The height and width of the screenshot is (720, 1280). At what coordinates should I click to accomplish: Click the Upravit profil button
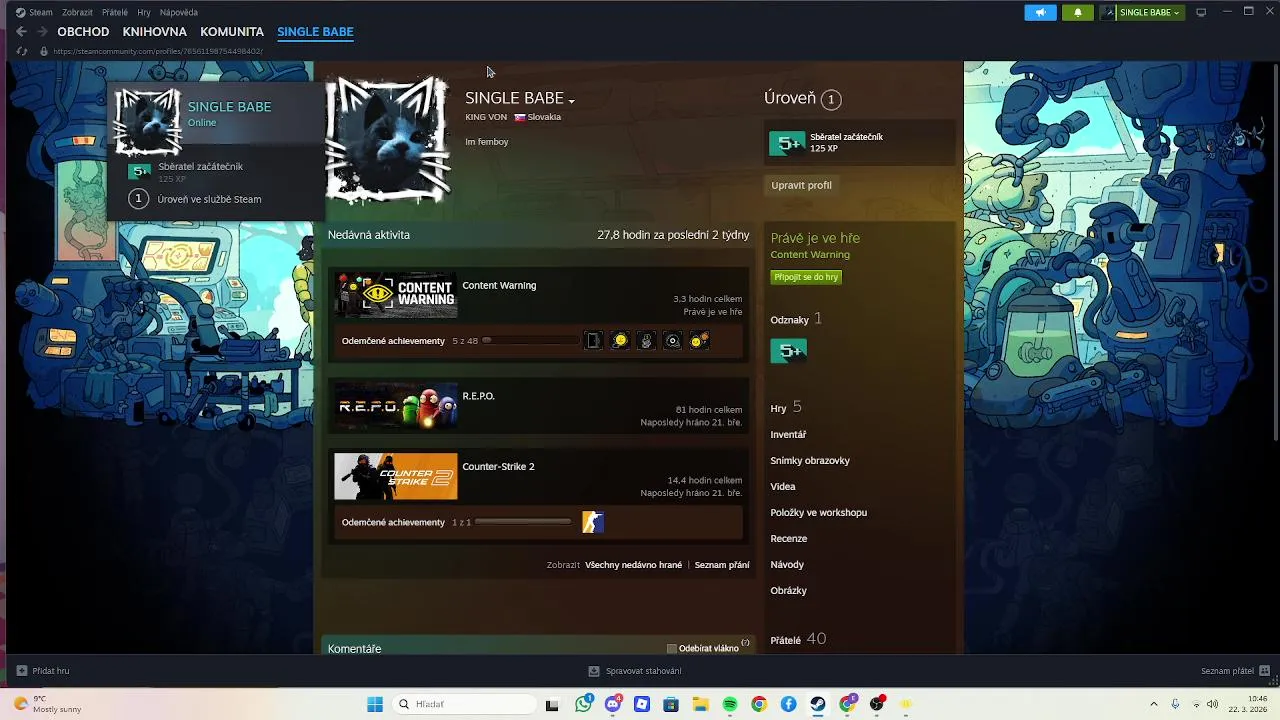pos(802,185)
